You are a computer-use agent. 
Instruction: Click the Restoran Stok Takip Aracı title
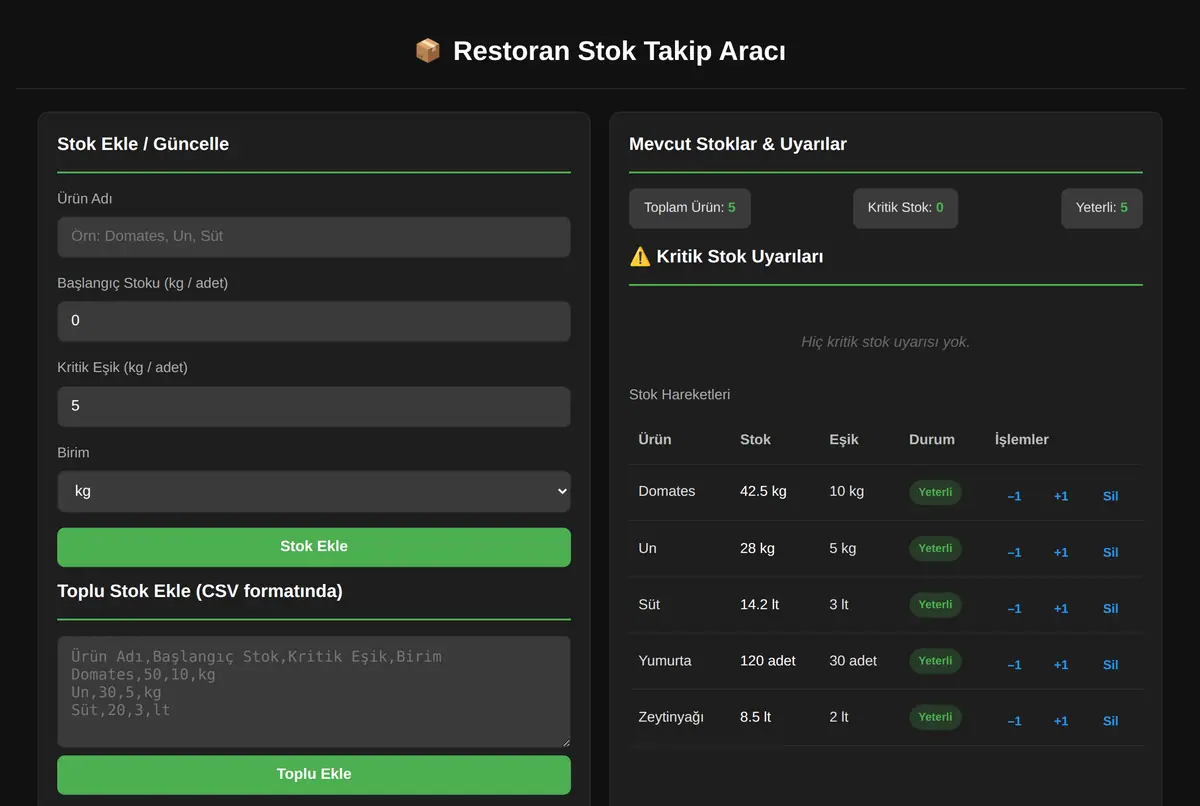(x=619, y=51)
